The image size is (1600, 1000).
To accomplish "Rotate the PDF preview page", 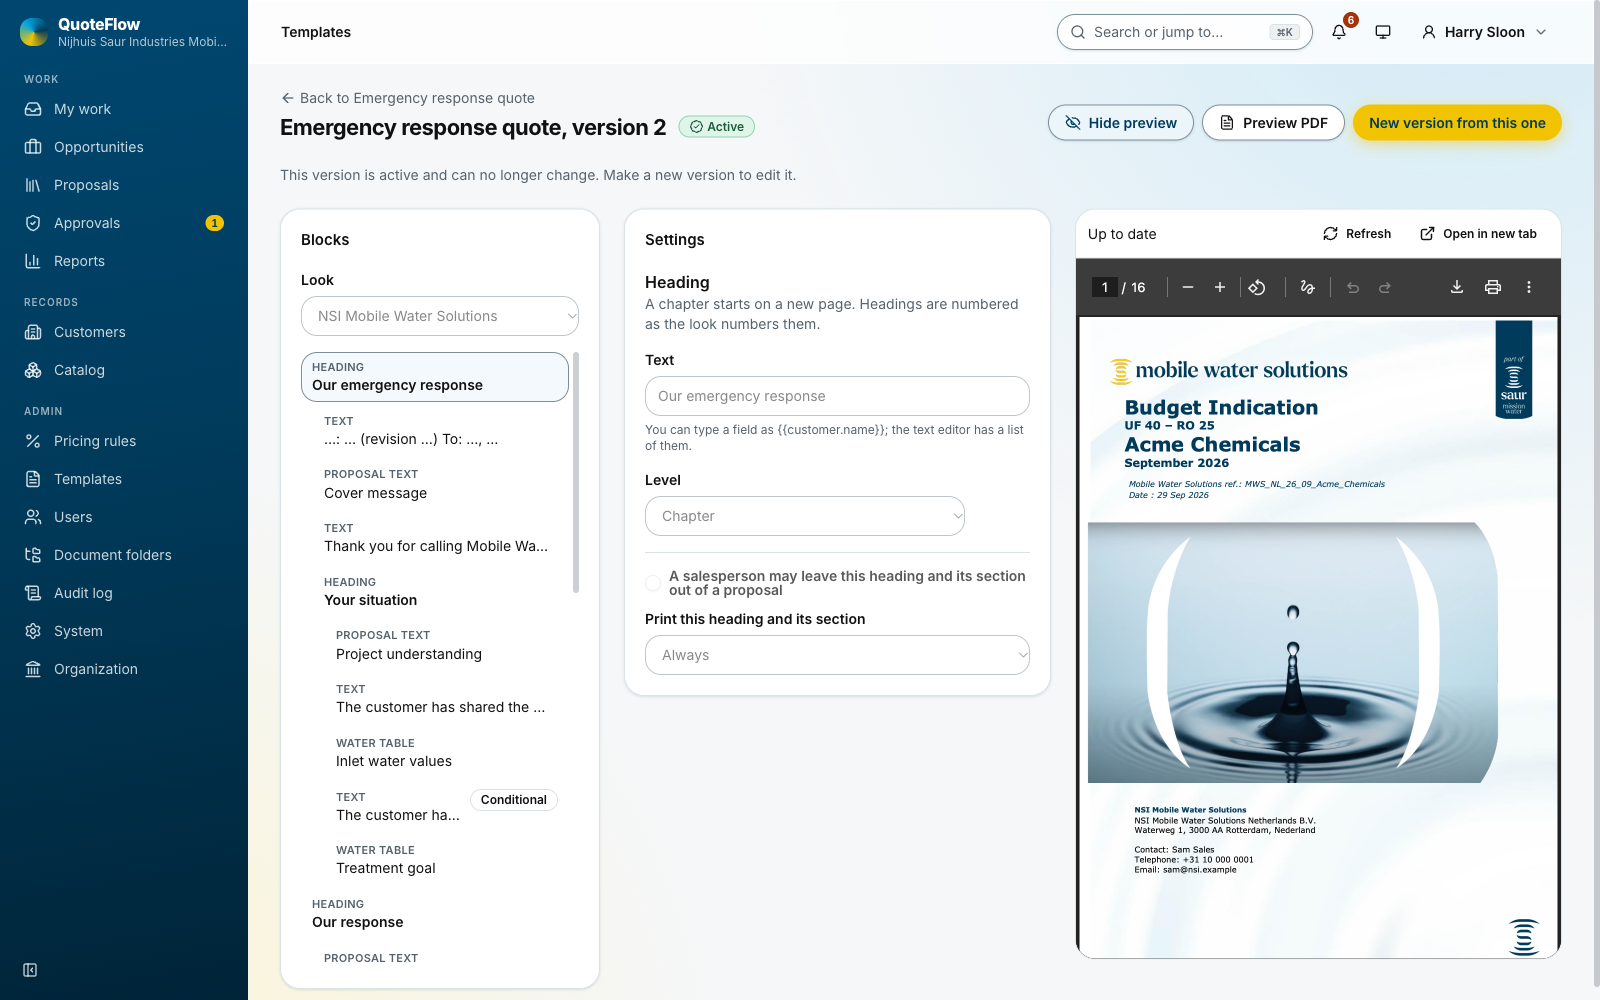I will pos(1257,287).
